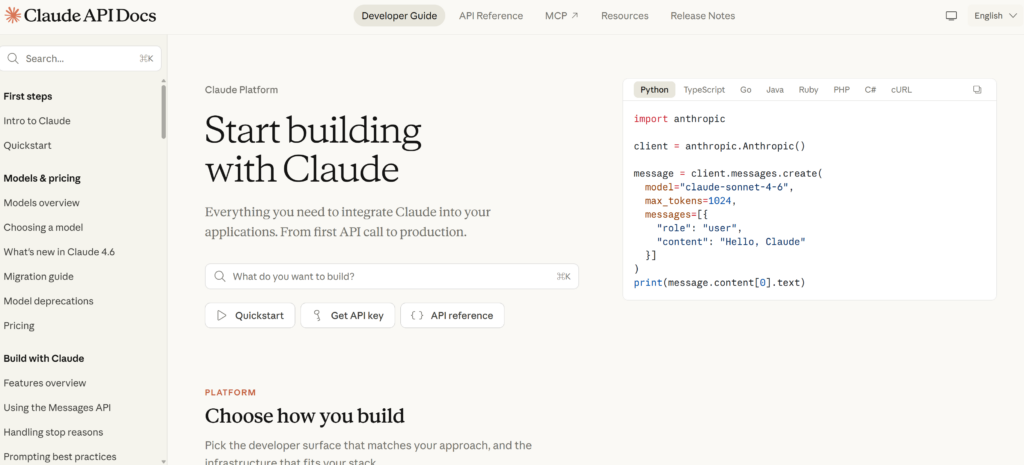This screenshot has width=1024, height=465.
Task: Click the sidebar vertical scrollbar thumb
Action: coord(163,111)
